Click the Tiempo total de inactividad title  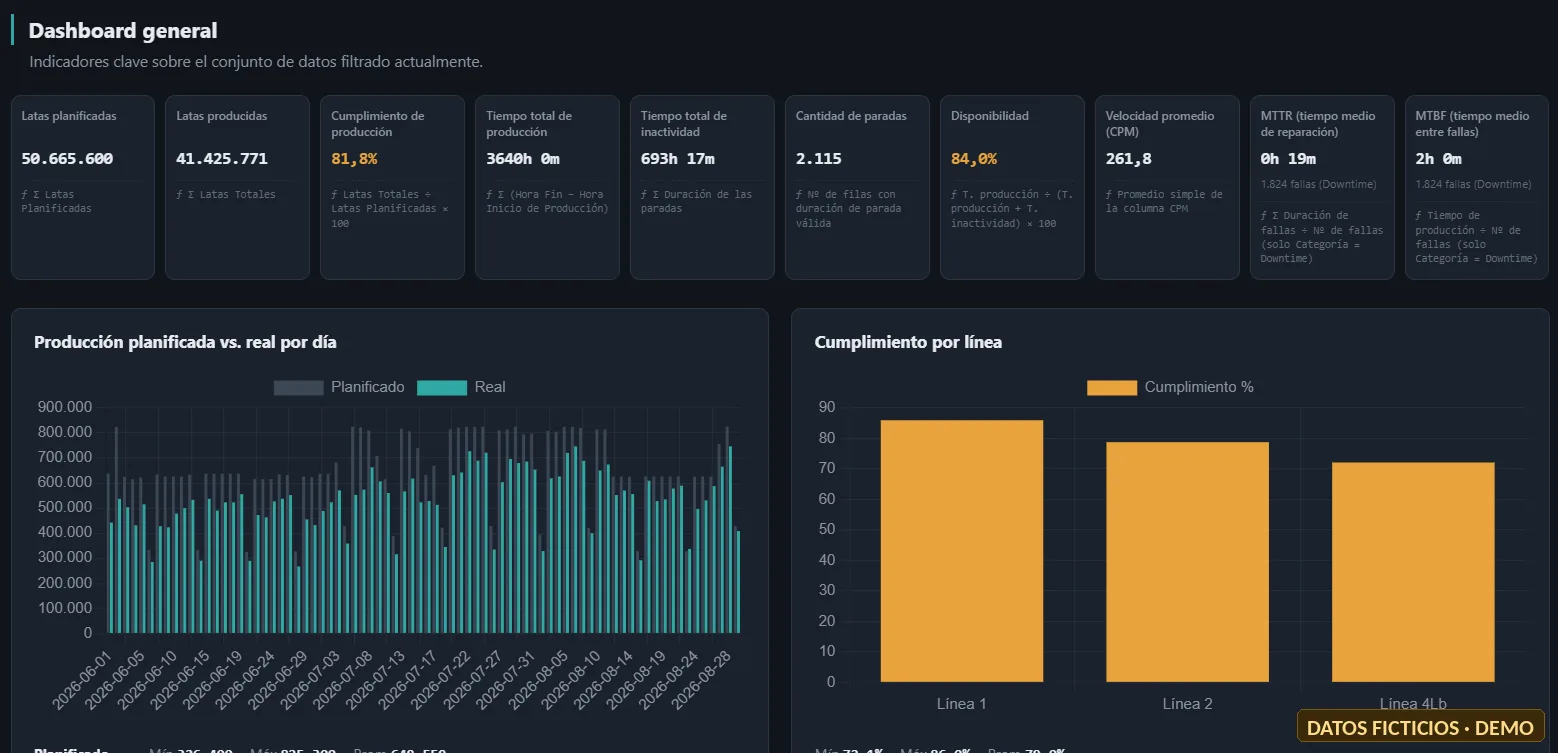pos(684,124)
